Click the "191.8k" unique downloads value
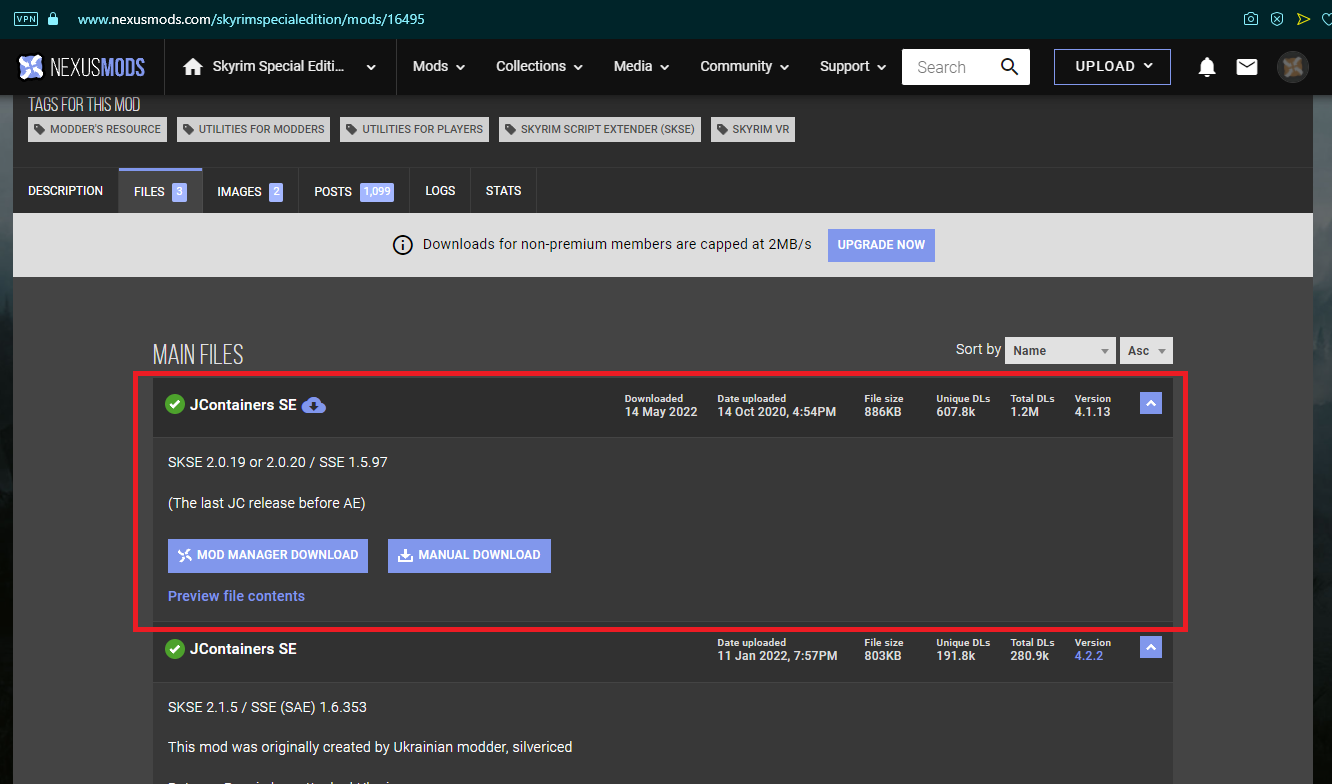The image size is (1332, 784). (x=956, y=656)
